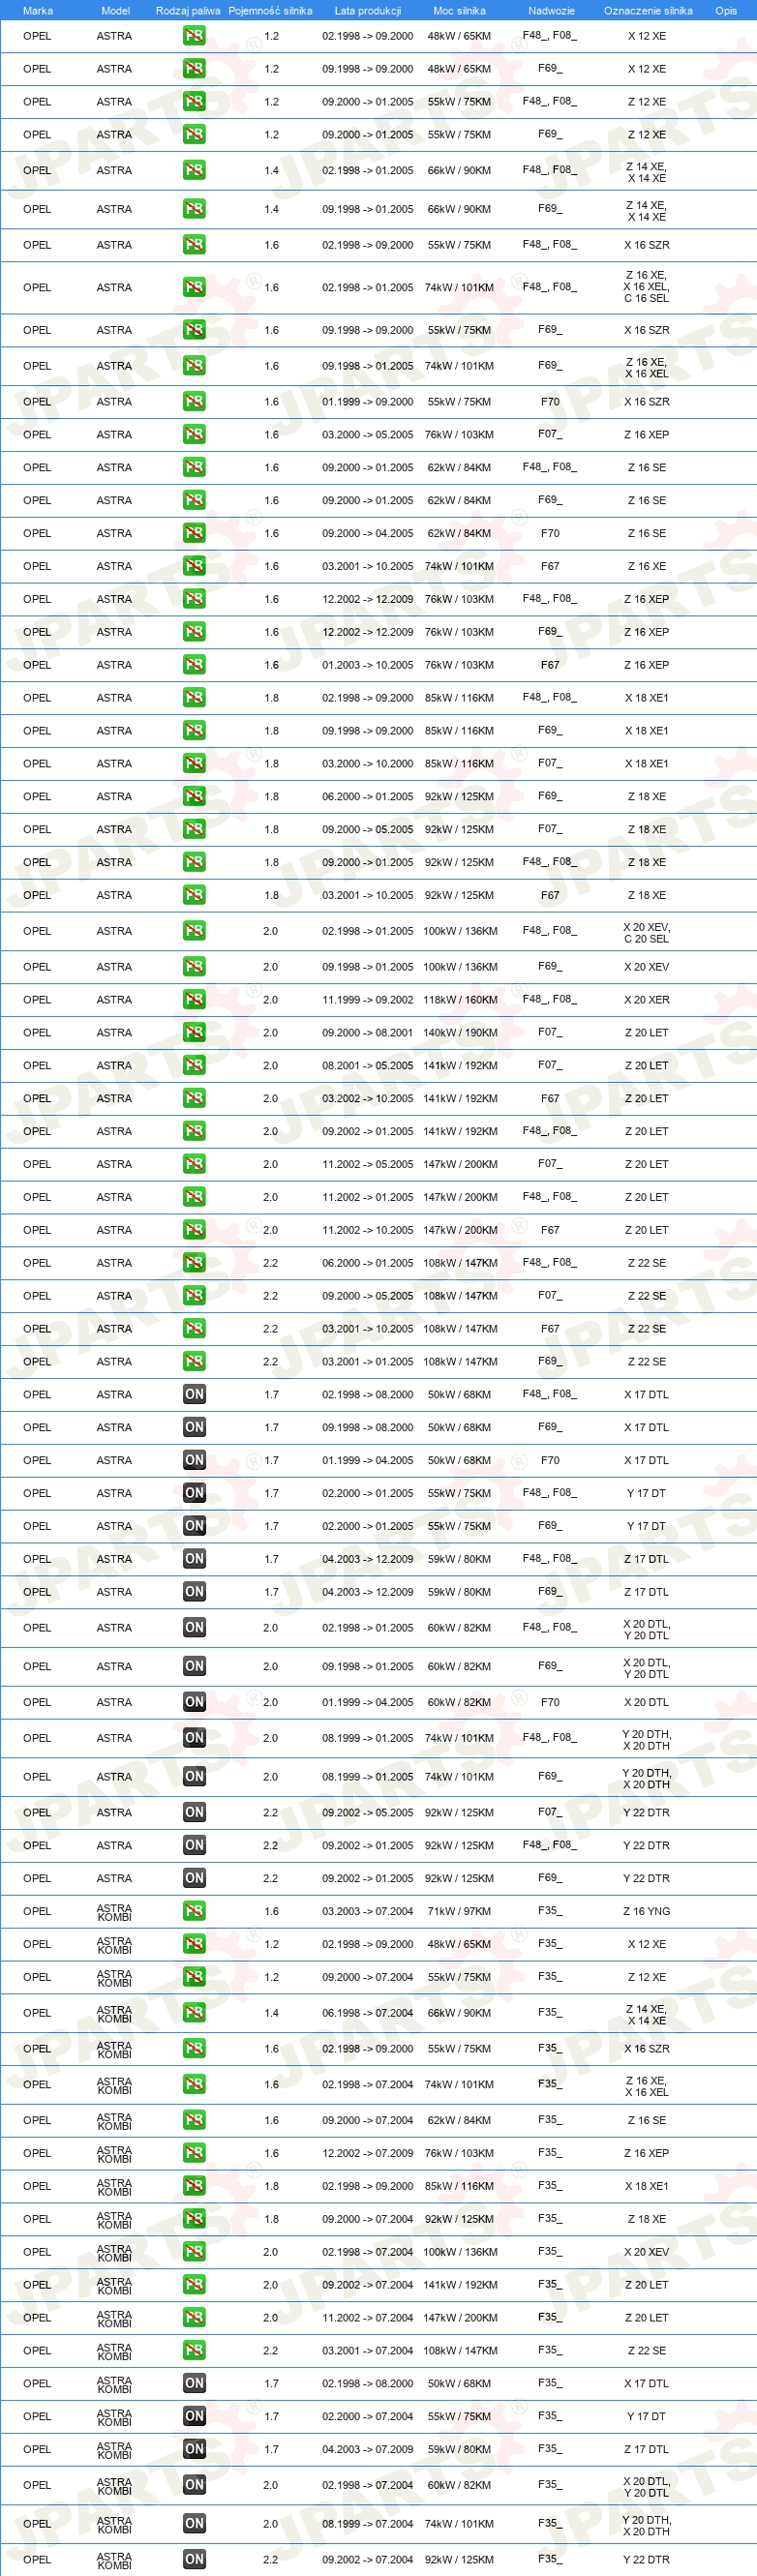Click the Opis column header

(726, 11)
